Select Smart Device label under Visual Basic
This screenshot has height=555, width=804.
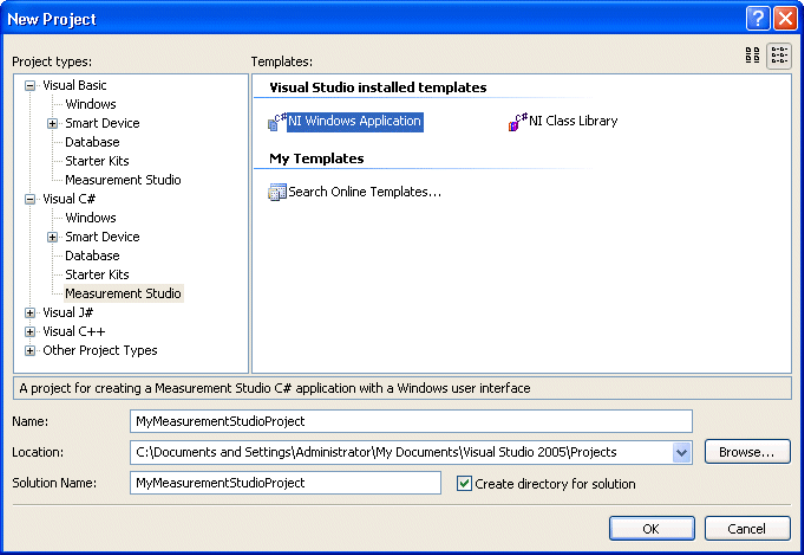pos(103,123)
